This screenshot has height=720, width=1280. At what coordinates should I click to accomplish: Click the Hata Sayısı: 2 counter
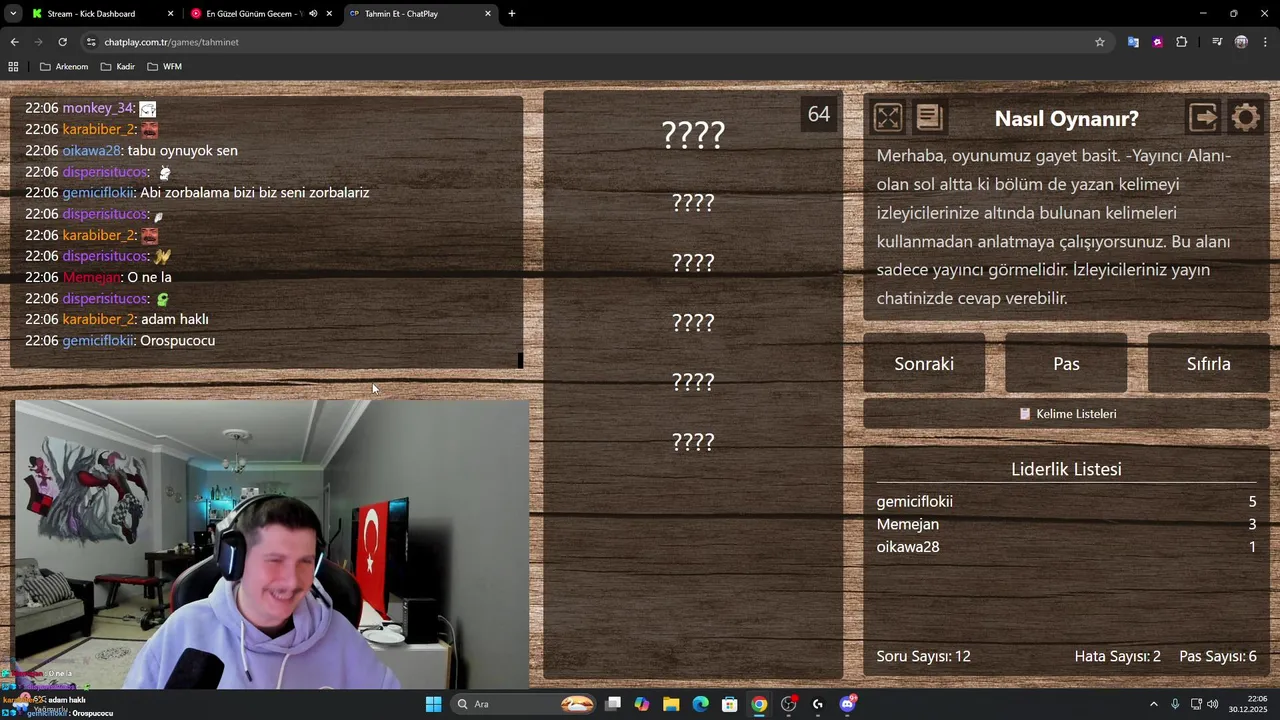pyautogui.click(x=1118, y=657)
